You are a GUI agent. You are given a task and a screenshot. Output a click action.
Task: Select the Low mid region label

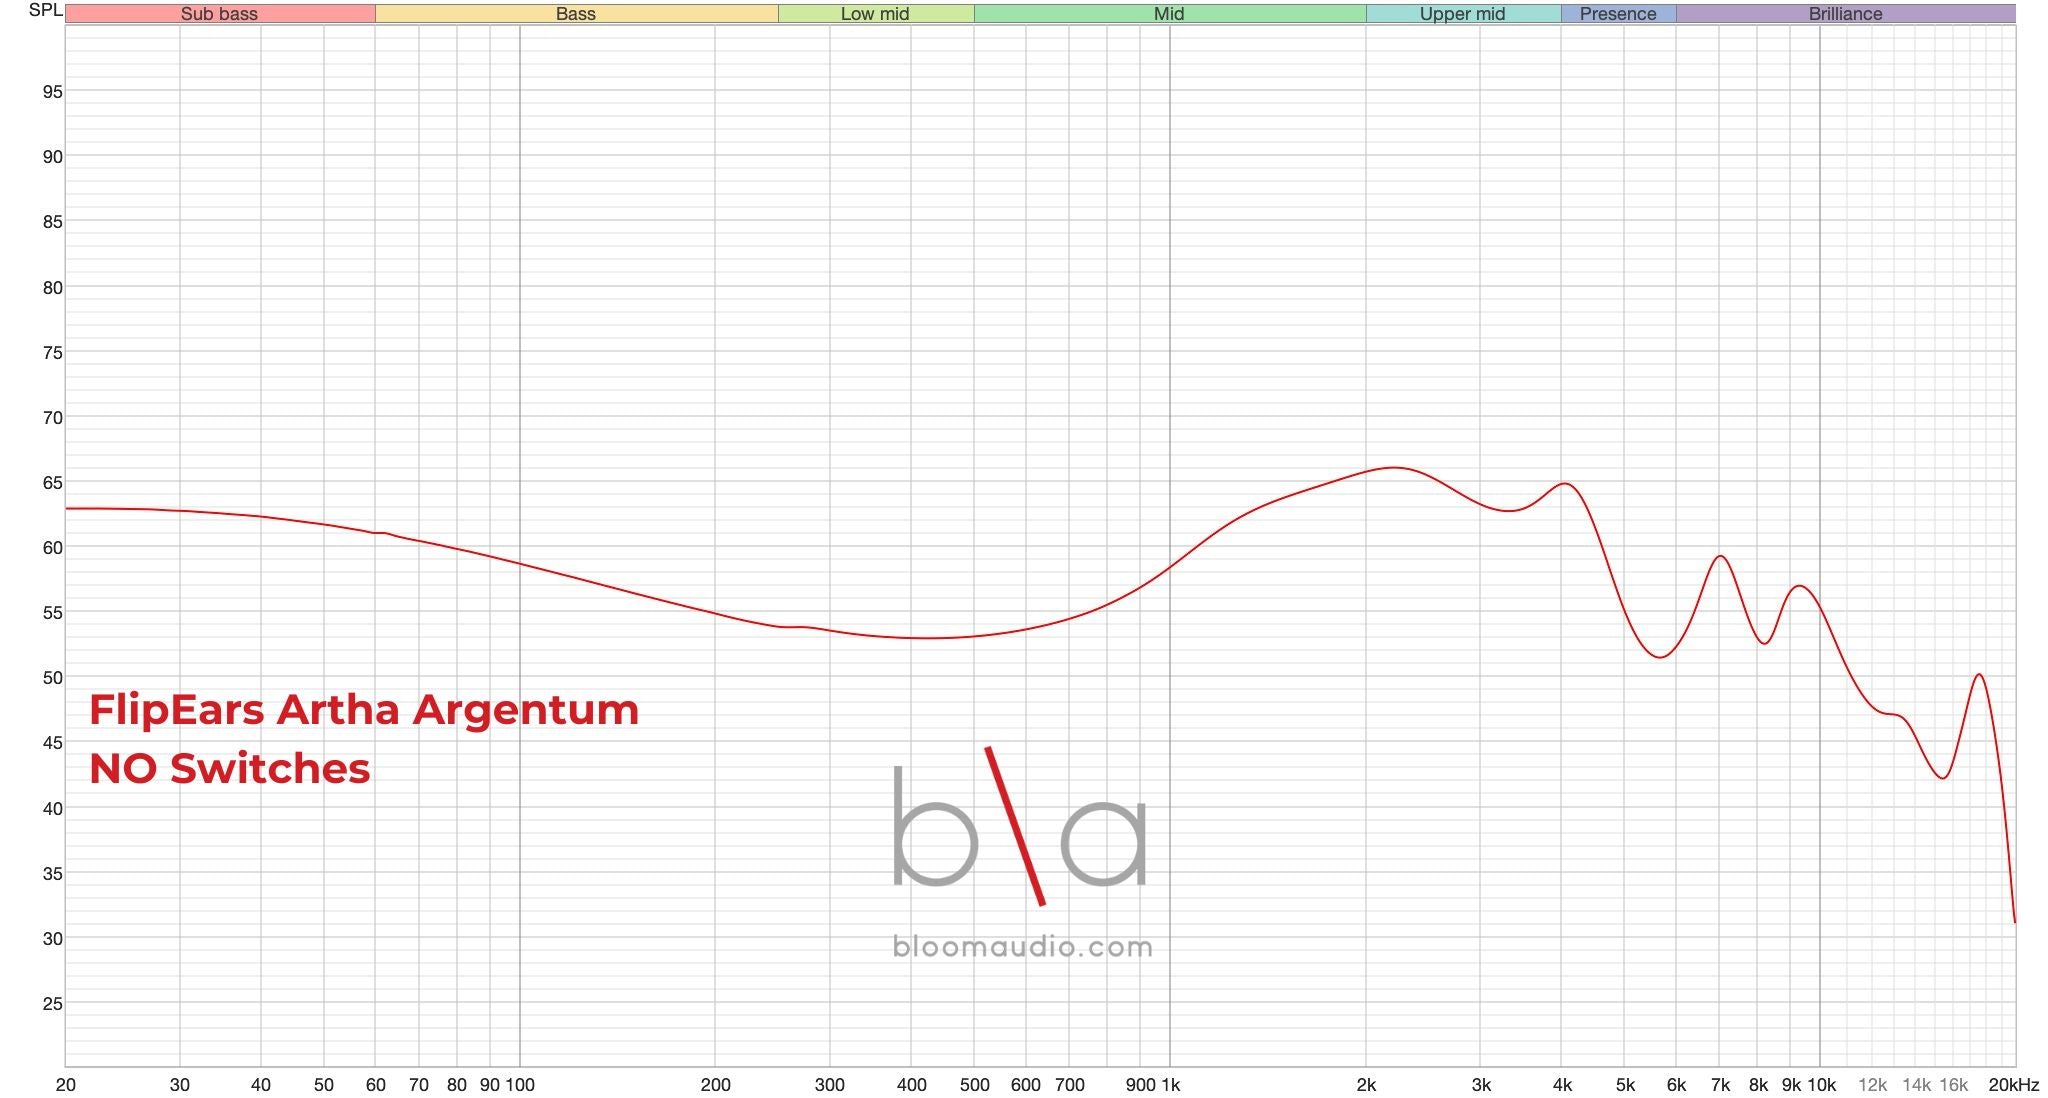[874, 14]
